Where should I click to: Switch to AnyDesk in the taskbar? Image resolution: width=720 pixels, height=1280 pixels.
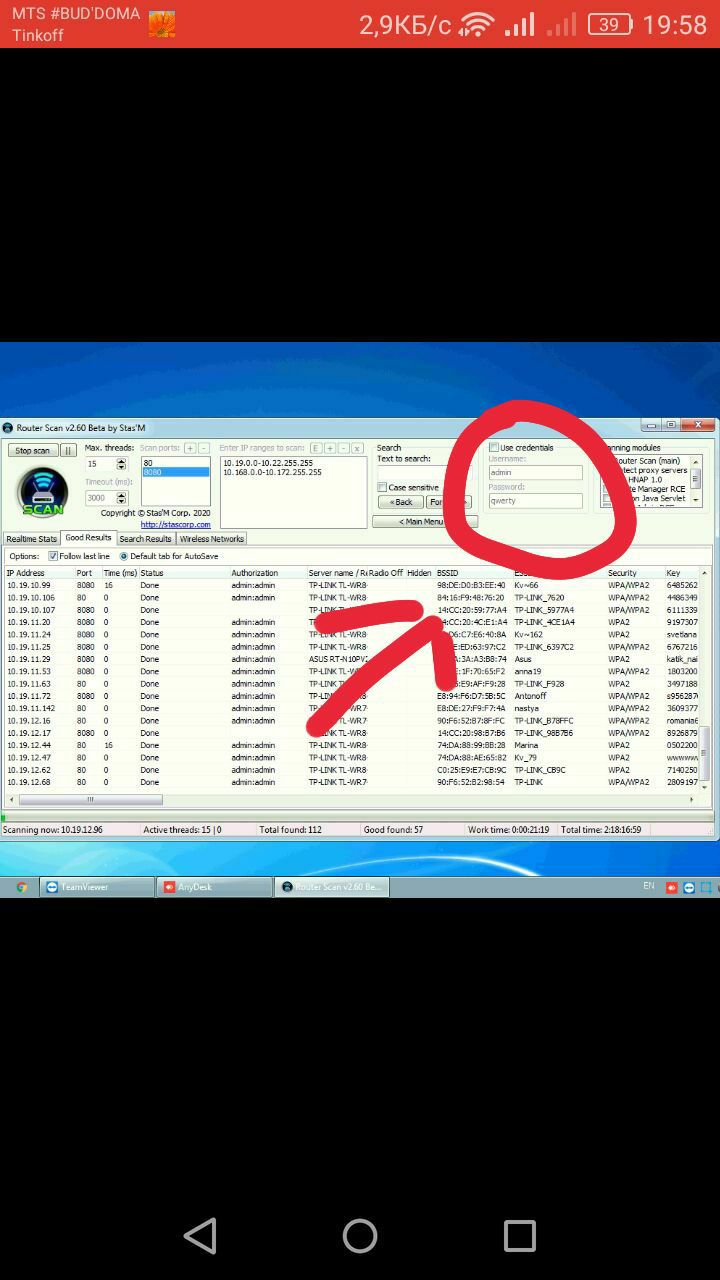pos(215,887)
